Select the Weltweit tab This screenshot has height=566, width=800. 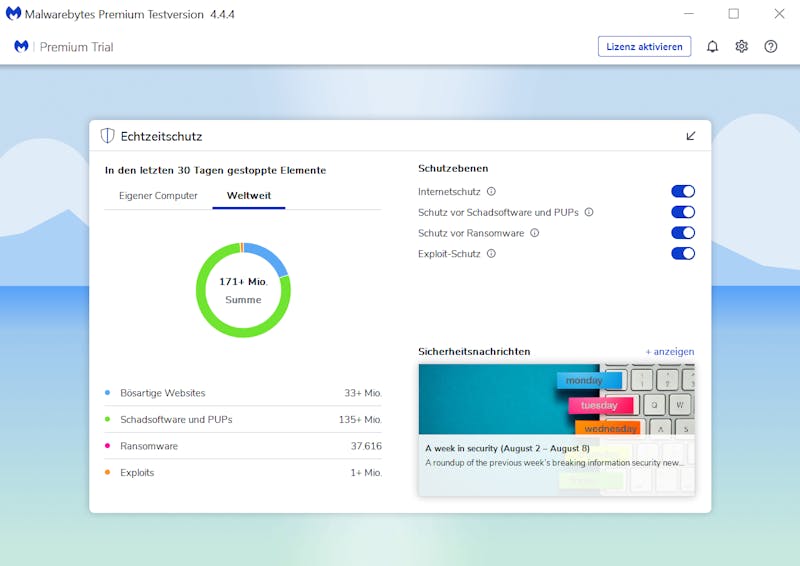(249, 195)
